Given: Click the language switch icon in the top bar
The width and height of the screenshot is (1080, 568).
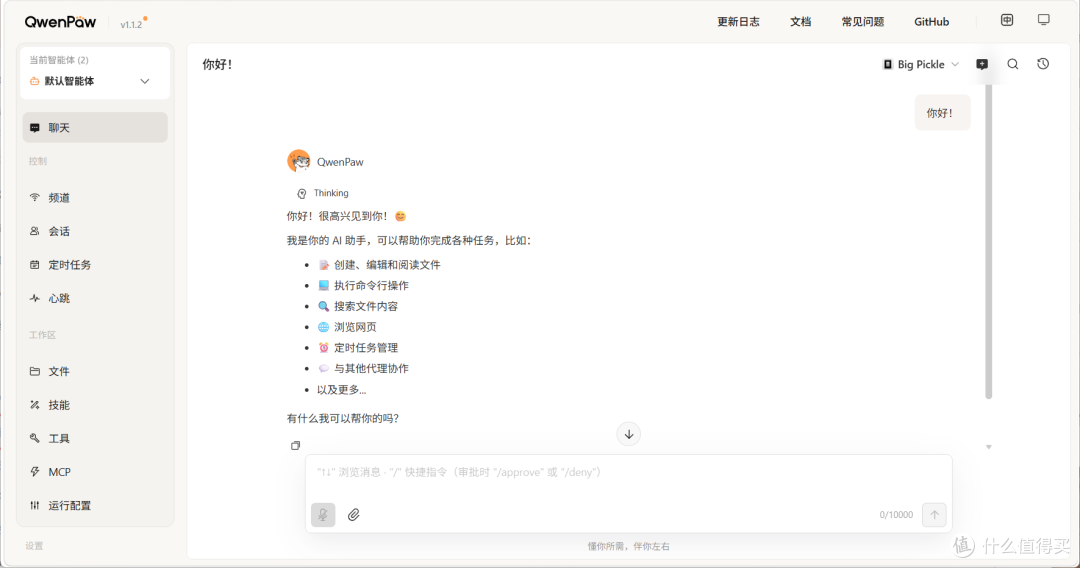Looking at the screenshot, I should (x=1007, y=20).
